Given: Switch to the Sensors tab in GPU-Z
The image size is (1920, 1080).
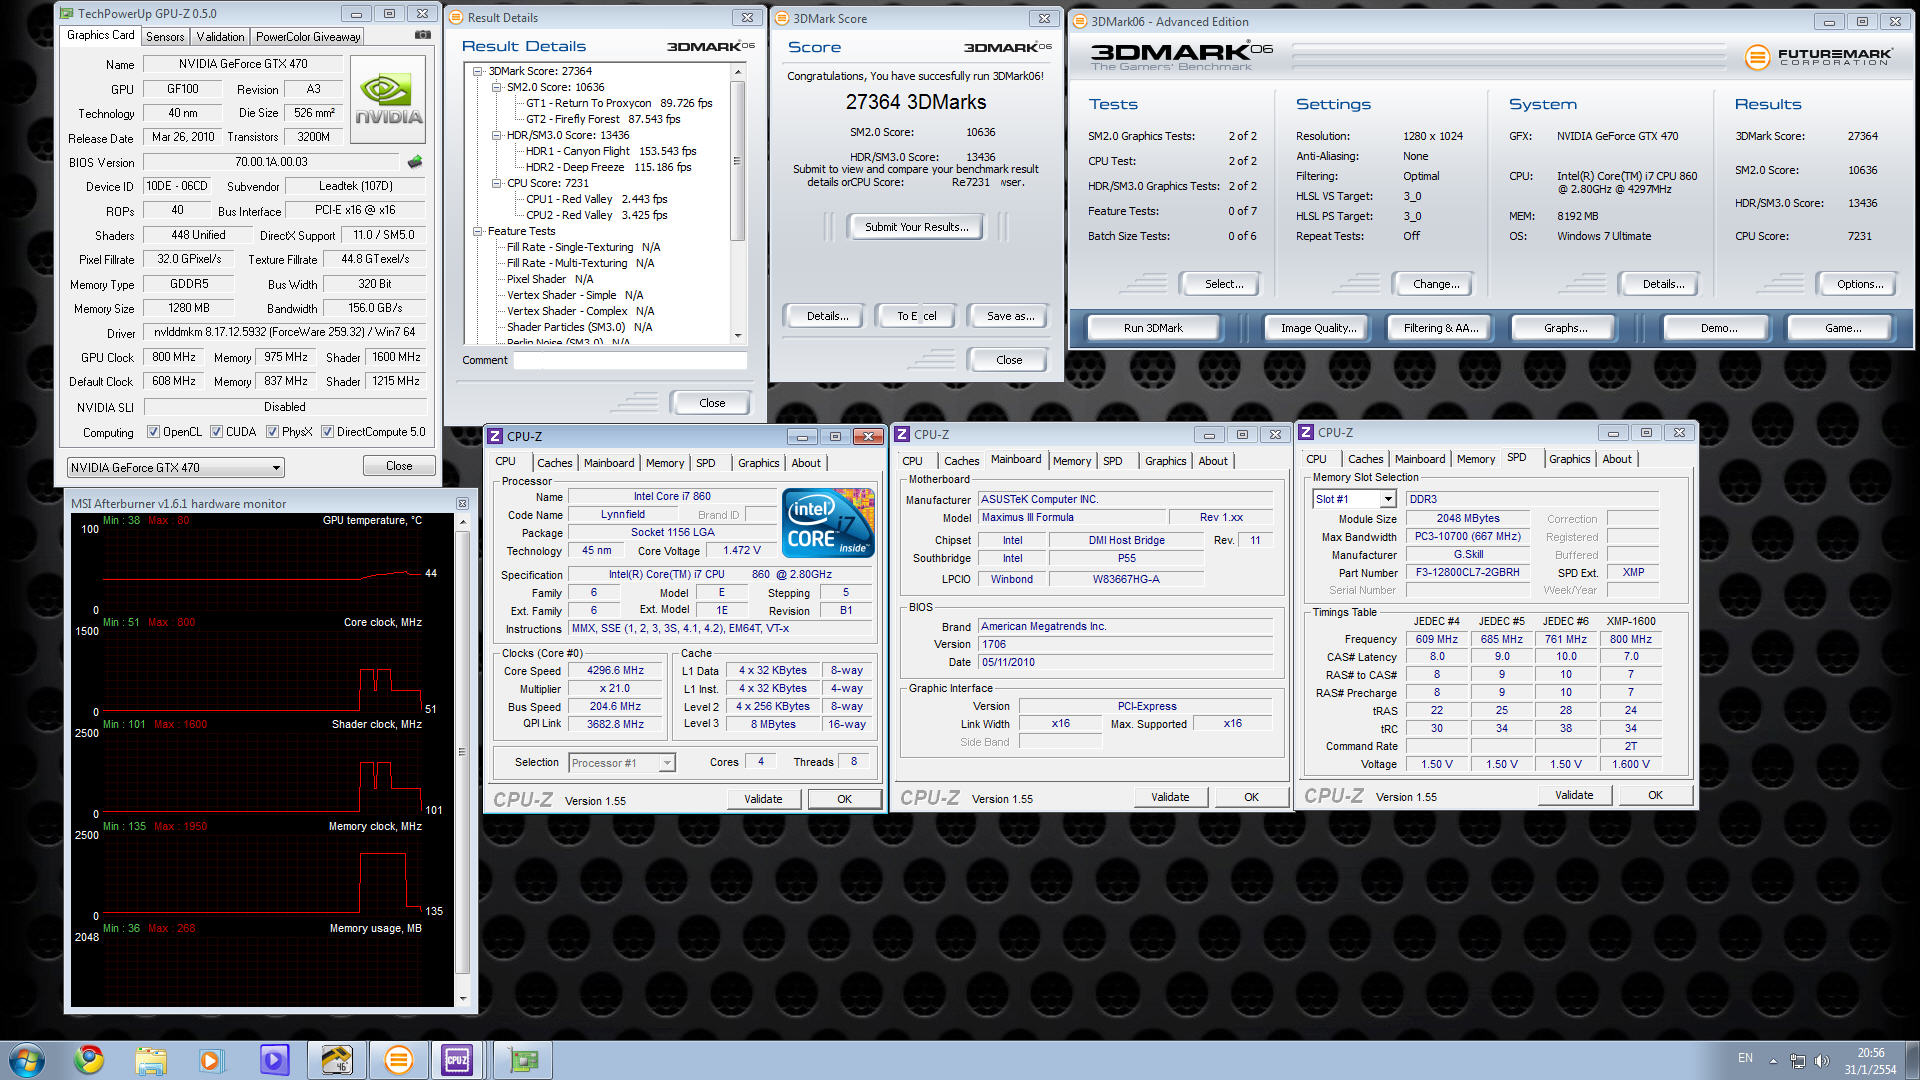Looking at the screenshot, I should [x=165, y=37].
